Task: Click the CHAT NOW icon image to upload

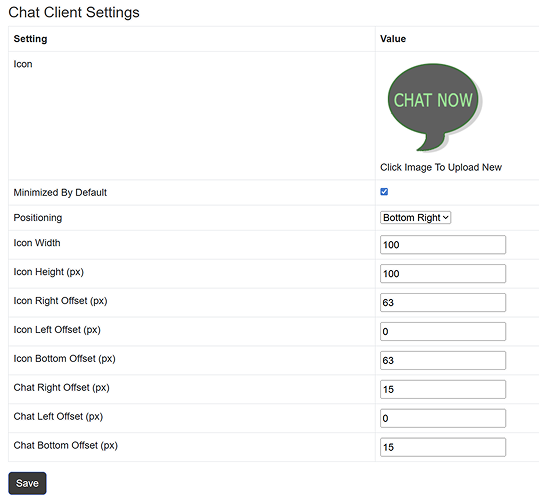Action: click(x=434, y=108)
